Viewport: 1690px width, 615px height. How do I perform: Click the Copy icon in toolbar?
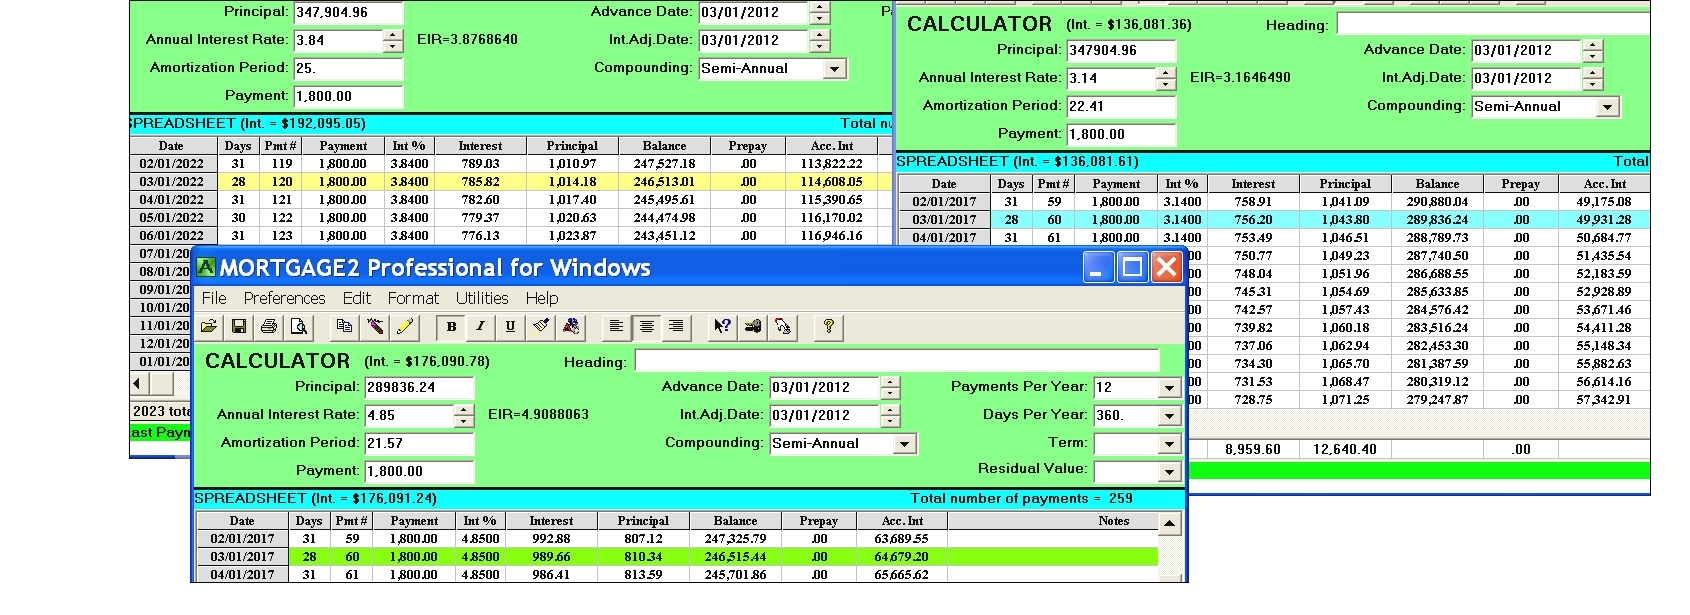click(344, 326)
